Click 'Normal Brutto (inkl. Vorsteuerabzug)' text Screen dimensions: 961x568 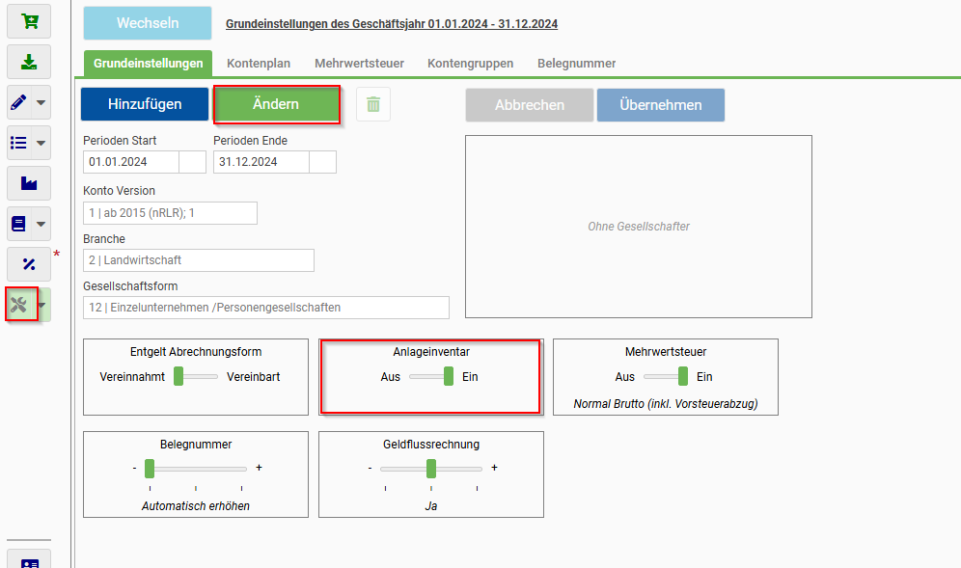666,404
